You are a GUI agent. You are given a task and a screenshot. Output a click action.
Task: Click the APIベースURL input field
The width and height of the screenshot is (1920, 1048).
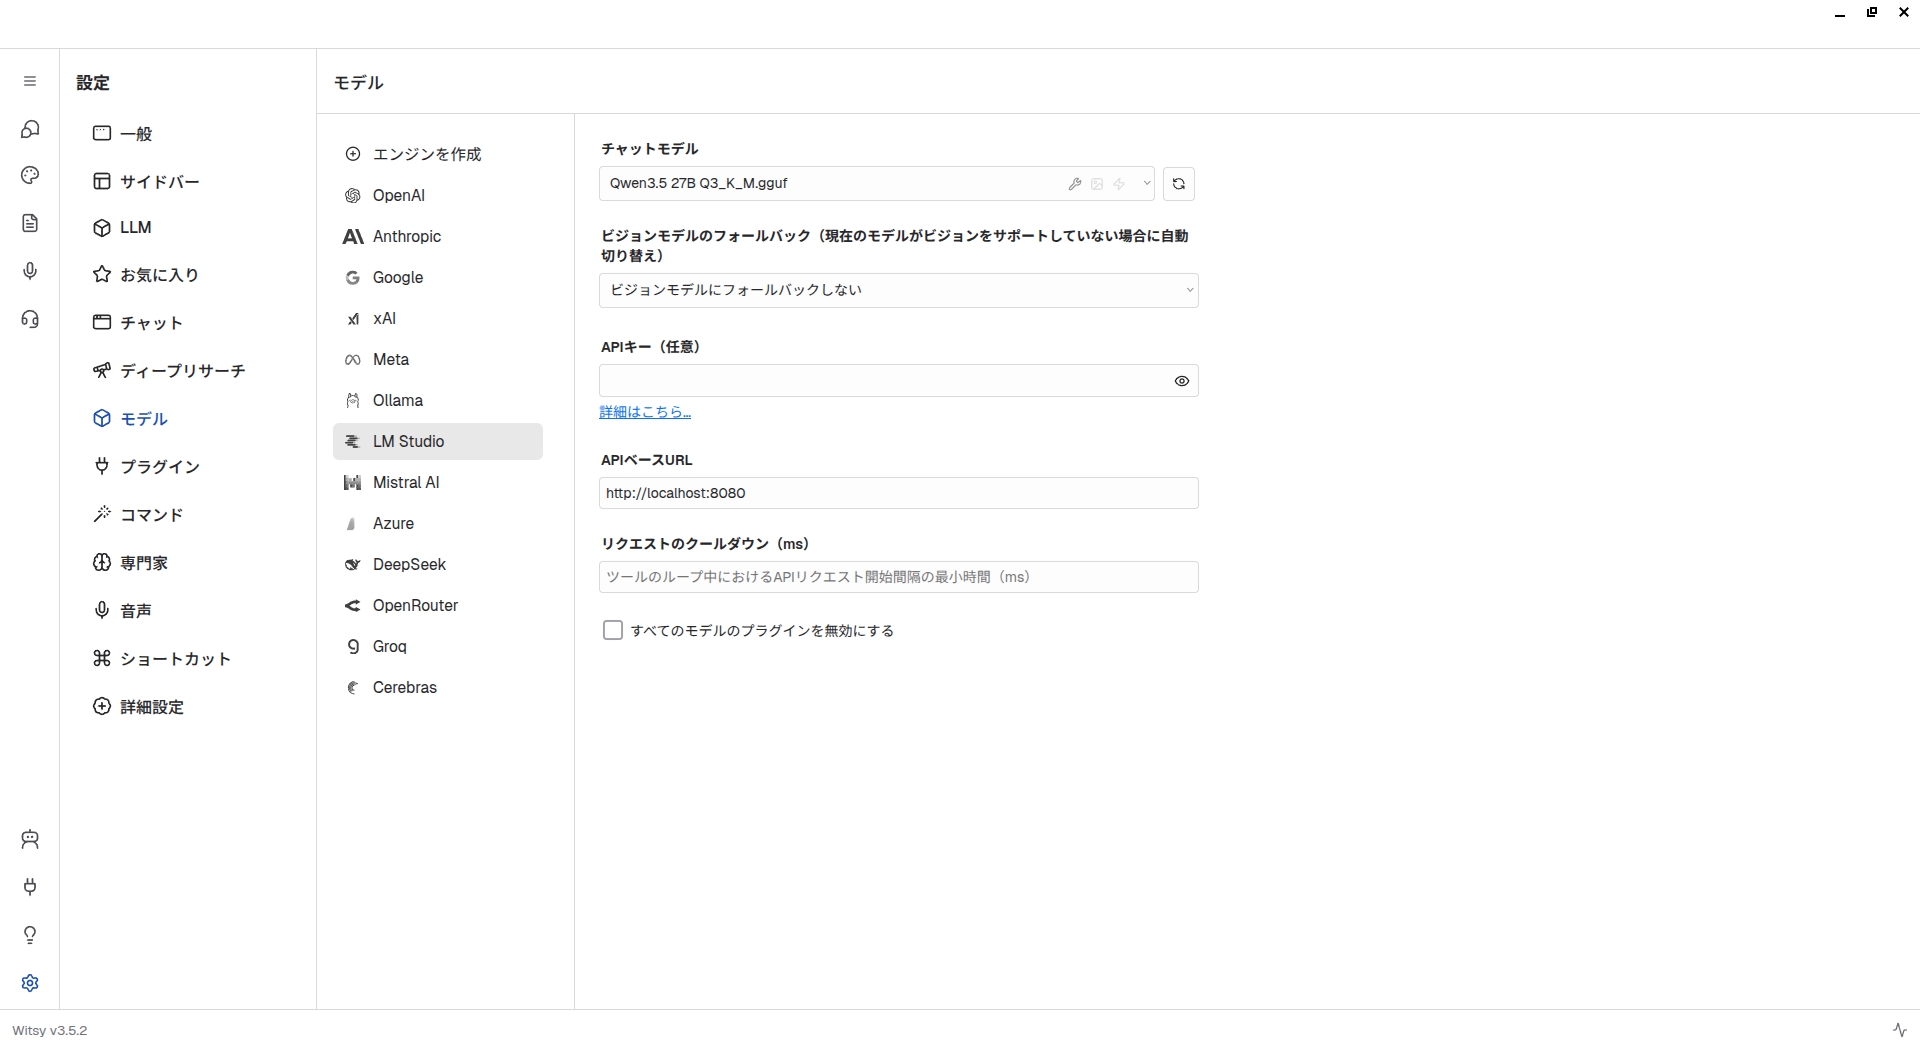898,493
